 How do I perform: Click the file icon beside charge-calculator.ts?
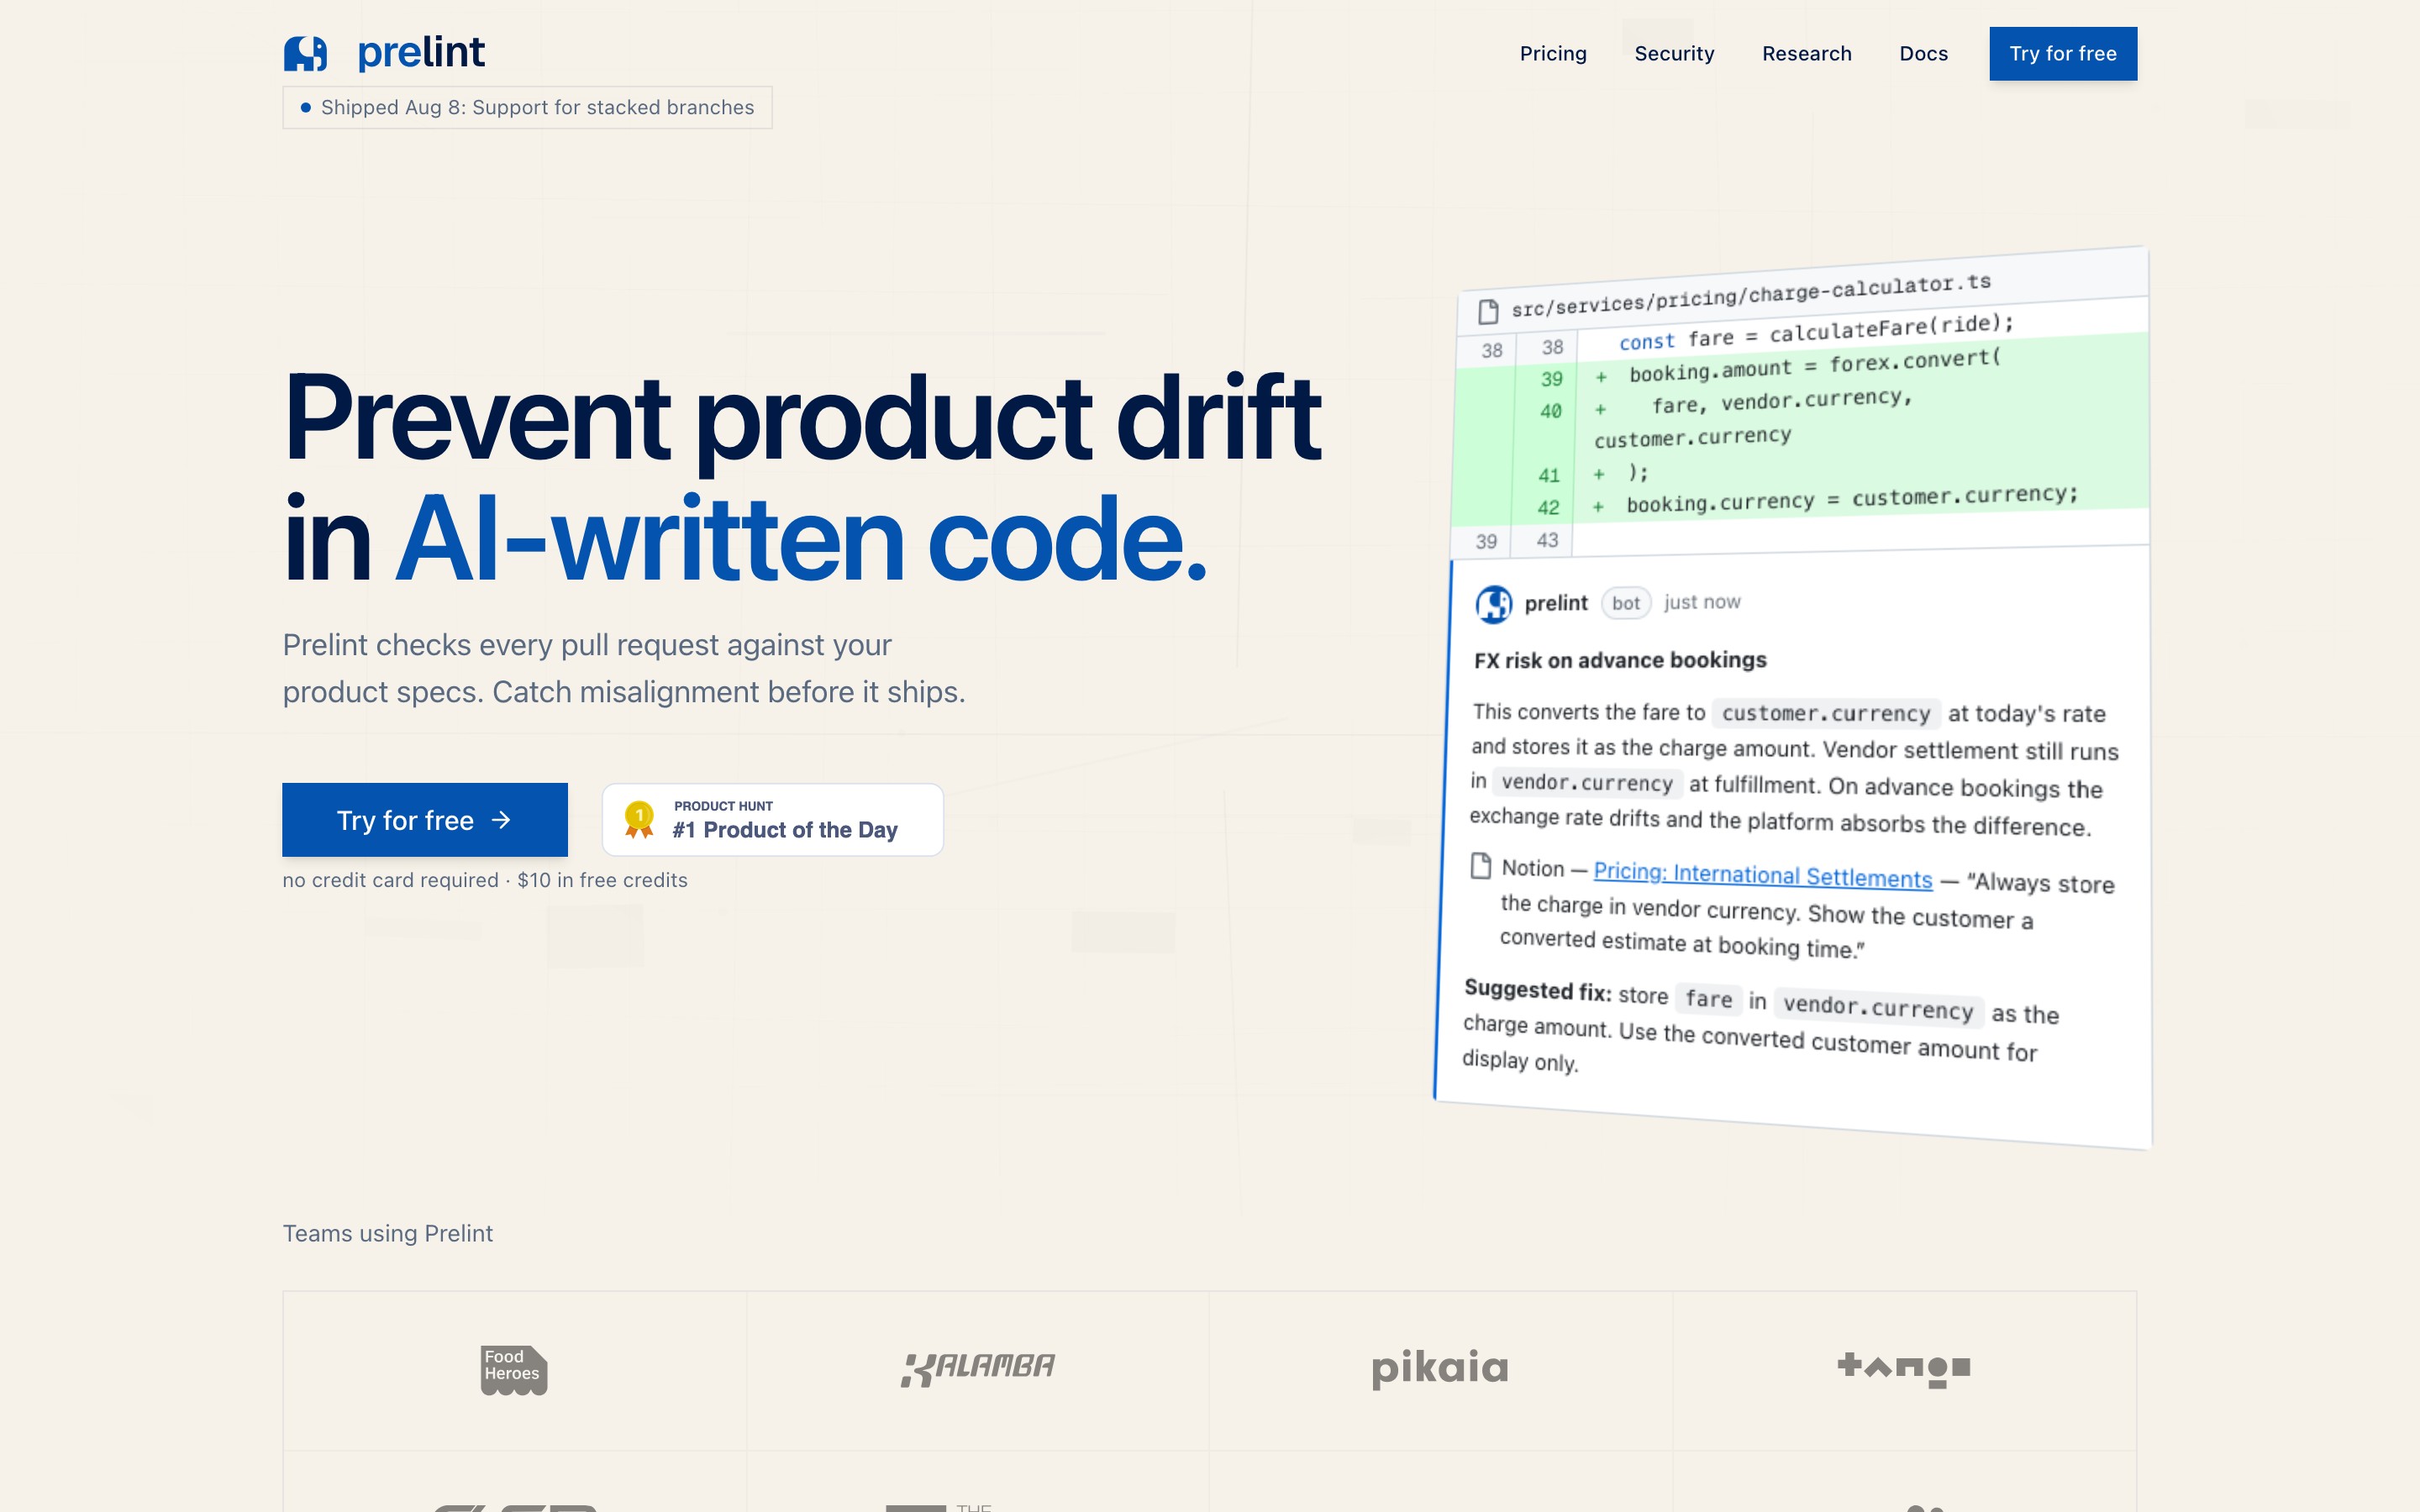point(1488,312)
